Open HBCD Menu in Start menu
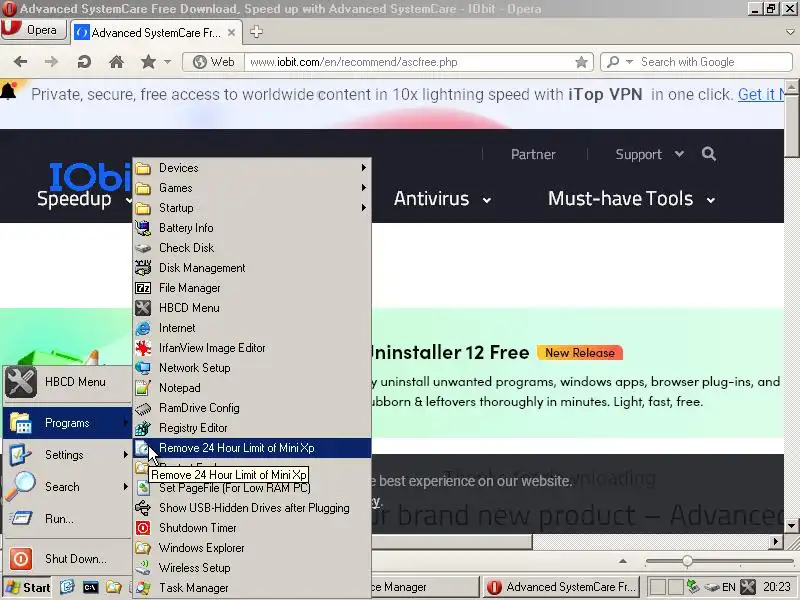Viewport: 800px width, 600px height. click(x=67, y=382)
